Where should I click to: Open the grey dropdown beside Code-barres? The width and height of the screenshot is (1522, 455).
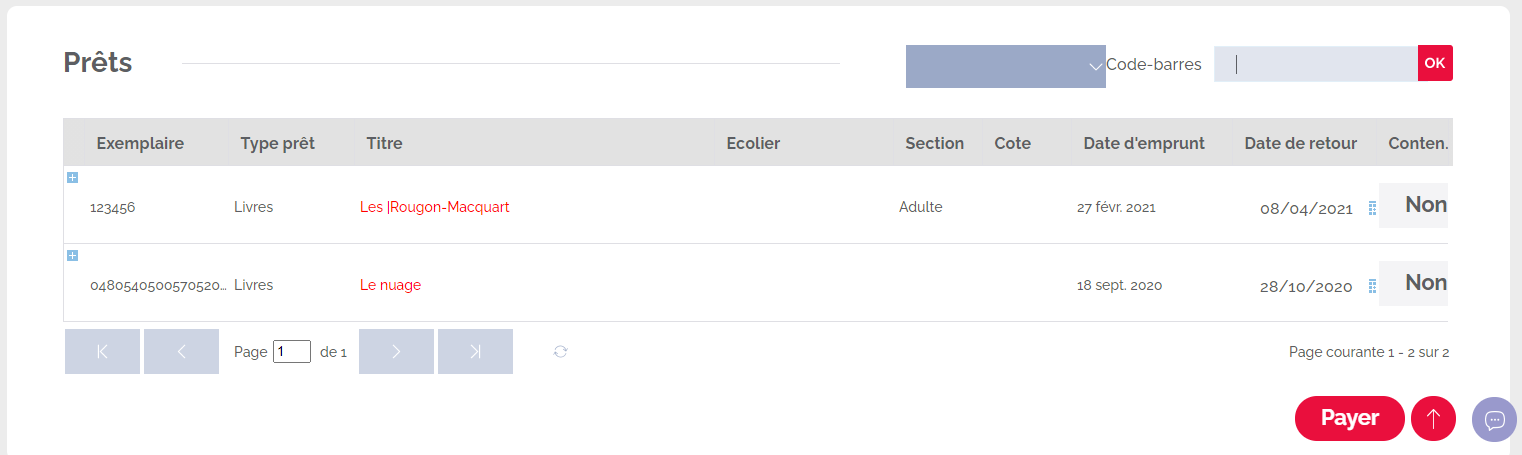coord(1005,66)
